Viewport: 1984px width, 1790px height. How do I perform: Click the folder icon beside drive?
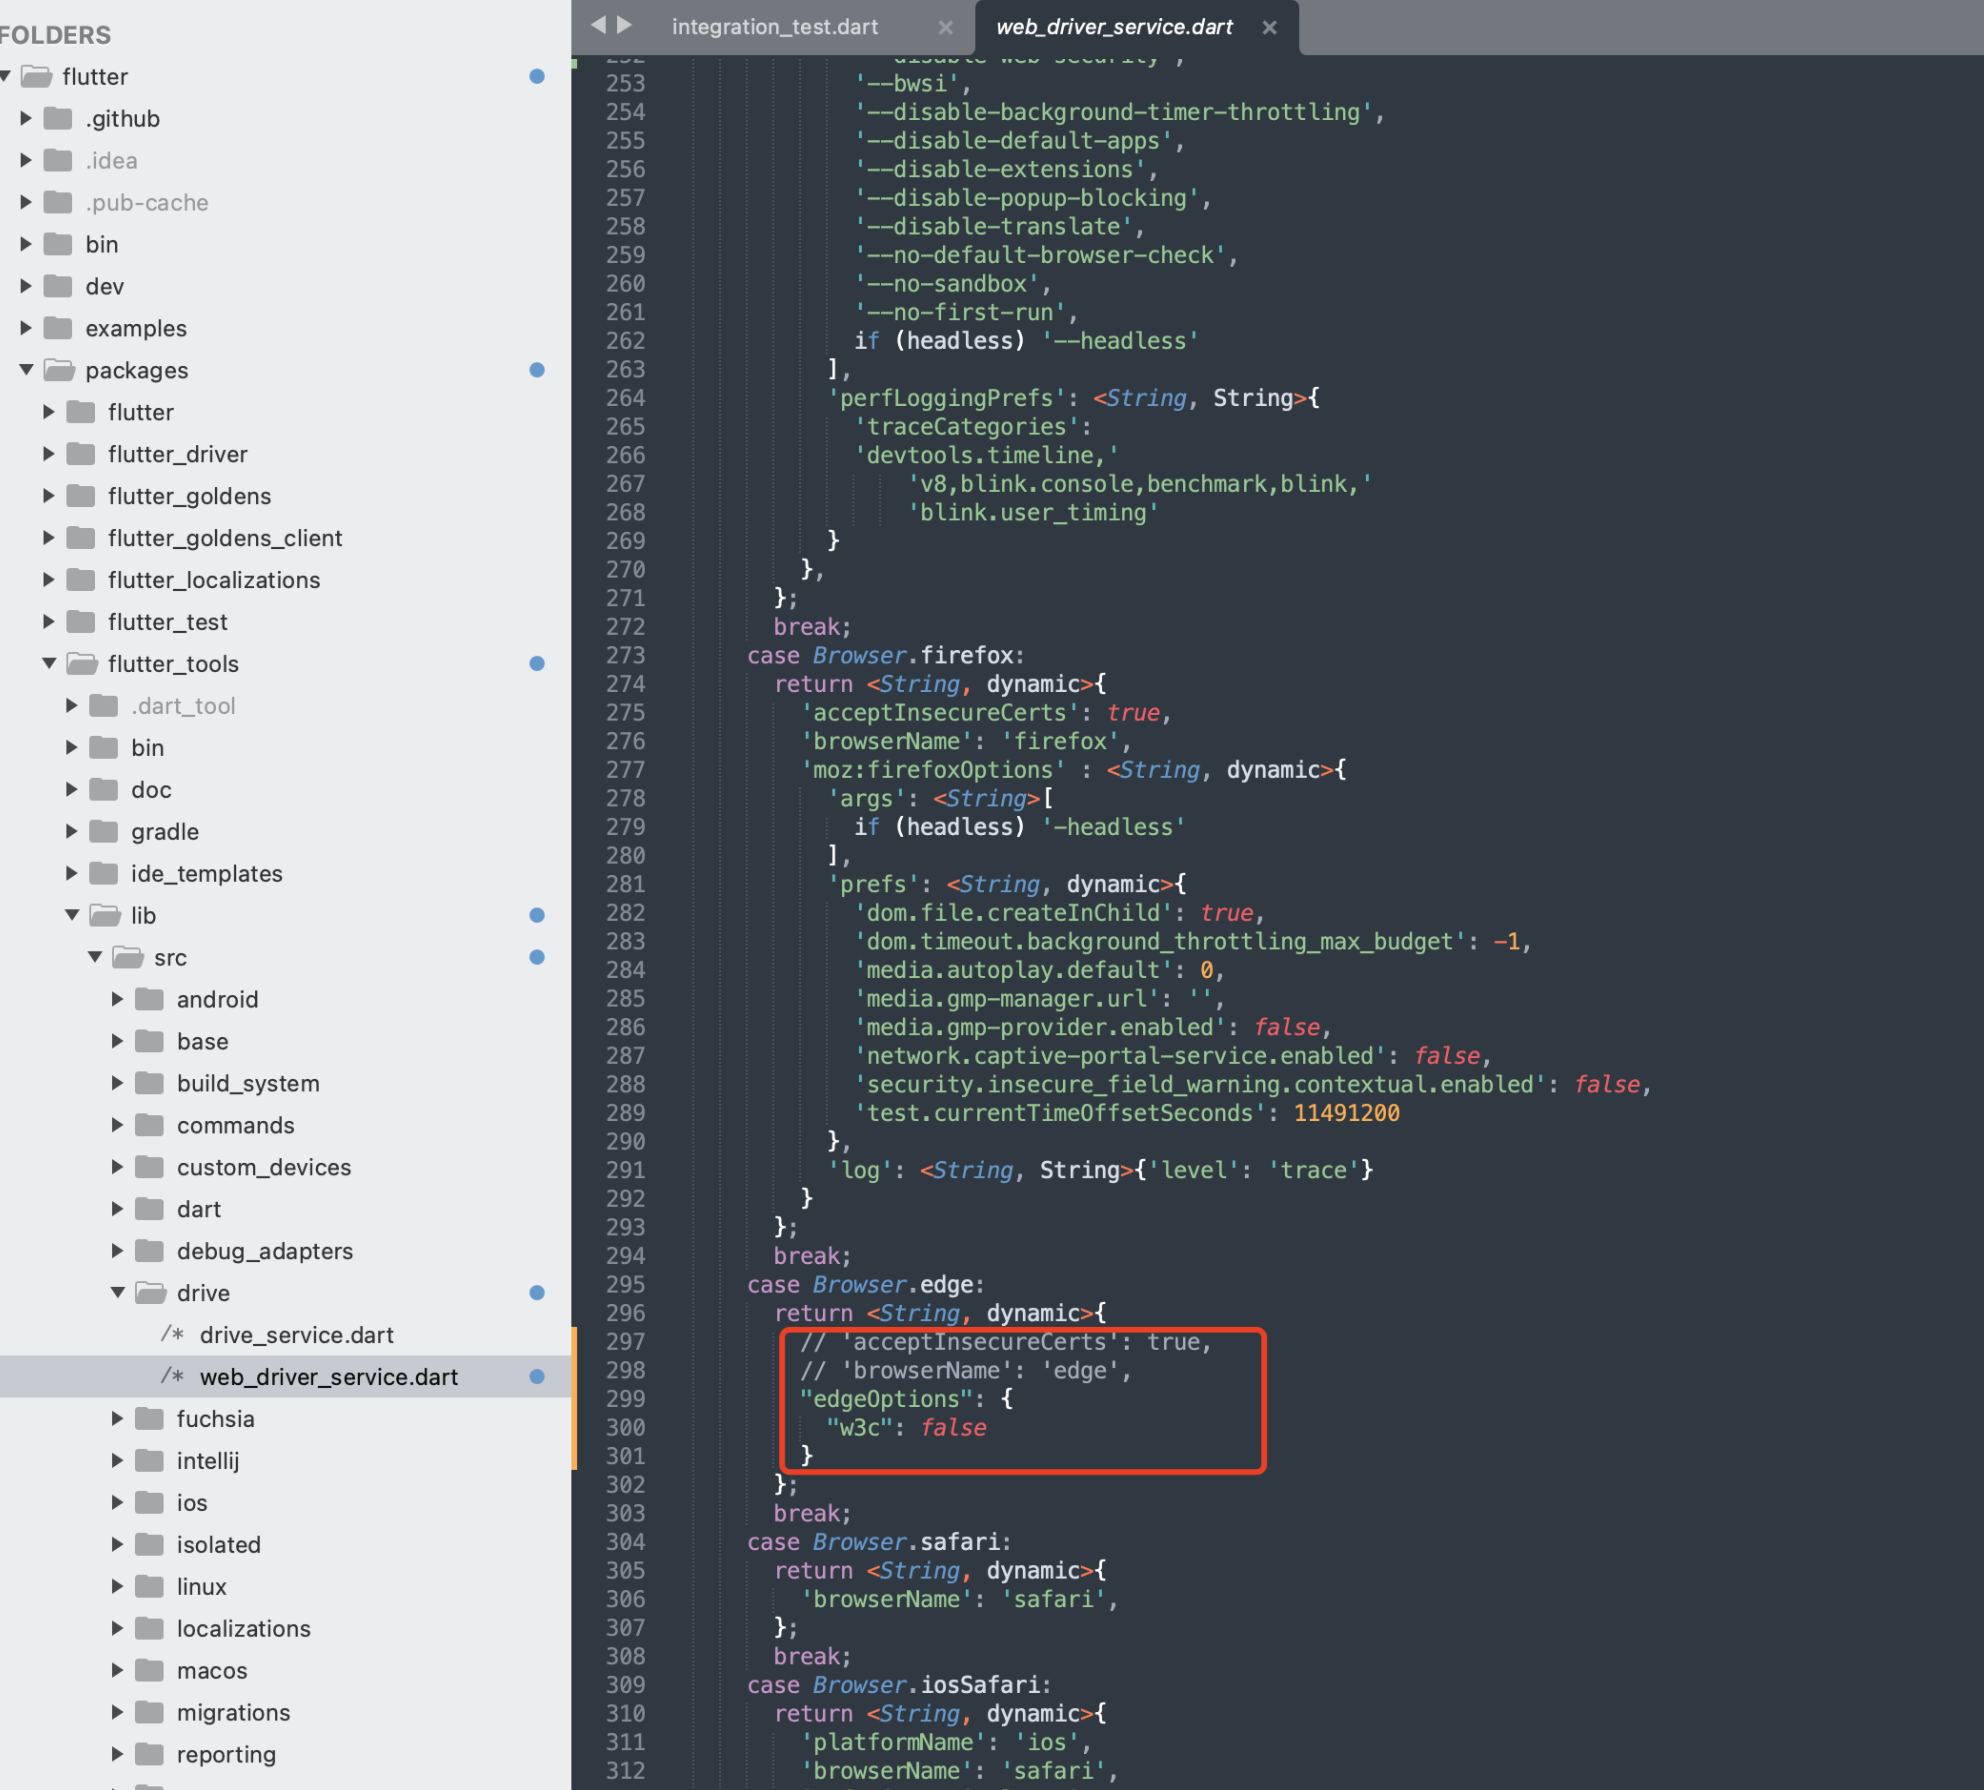(152, 1292)
